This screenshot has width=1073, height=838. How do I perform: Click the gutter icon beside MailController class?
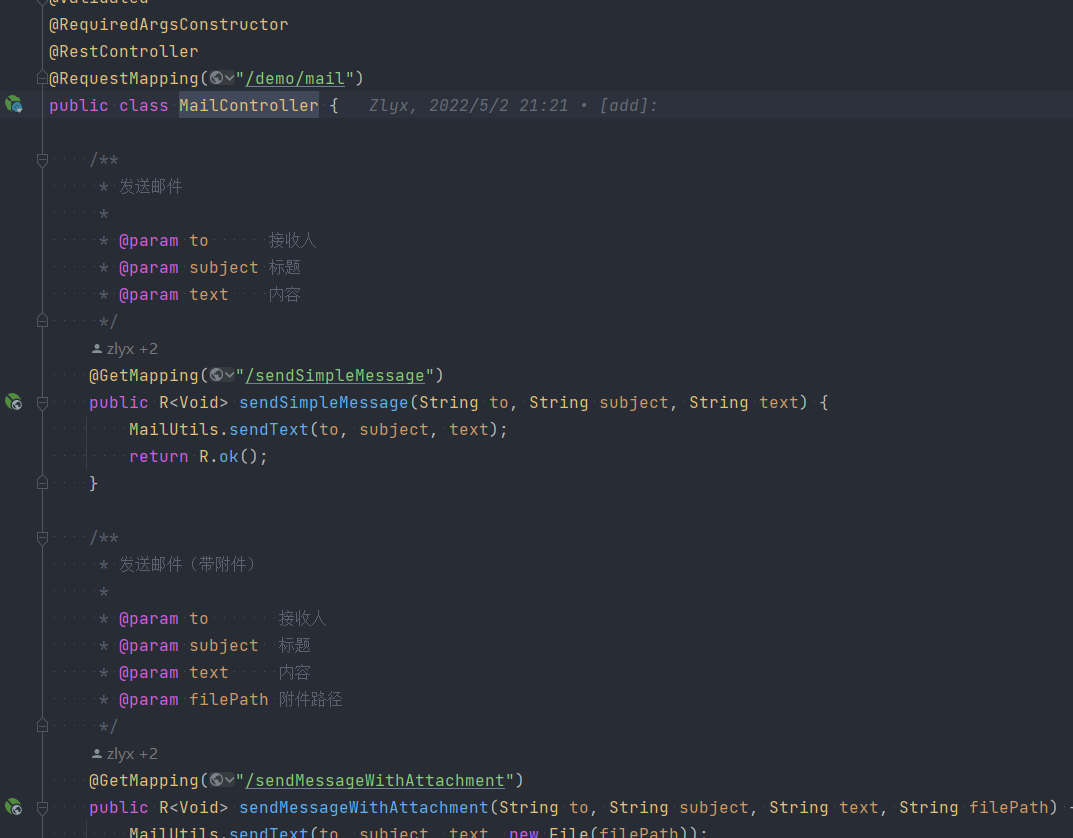click(14, 105)
